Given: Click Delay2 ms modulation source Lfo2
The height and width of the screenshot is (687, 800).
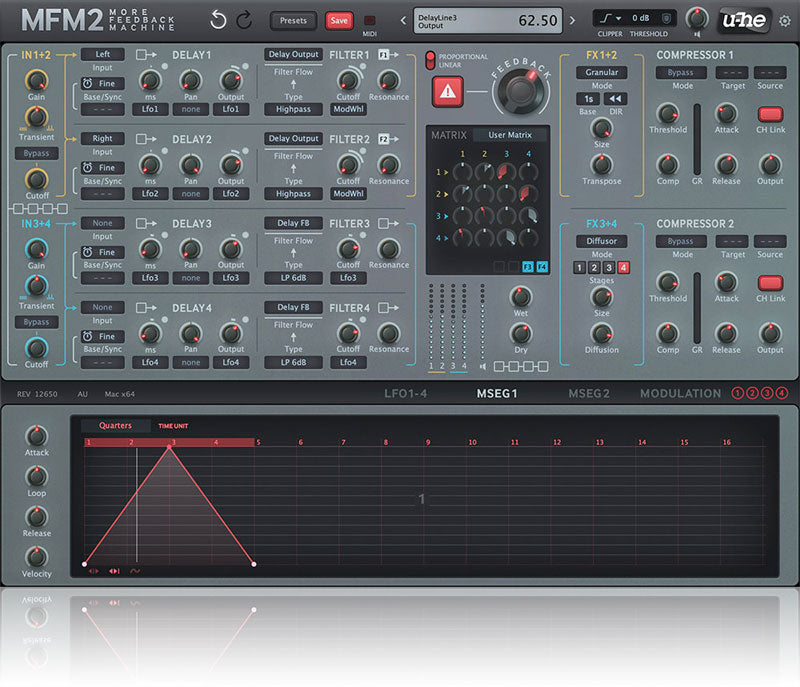Looking at the screenshot, I should [x=150, y=193].
